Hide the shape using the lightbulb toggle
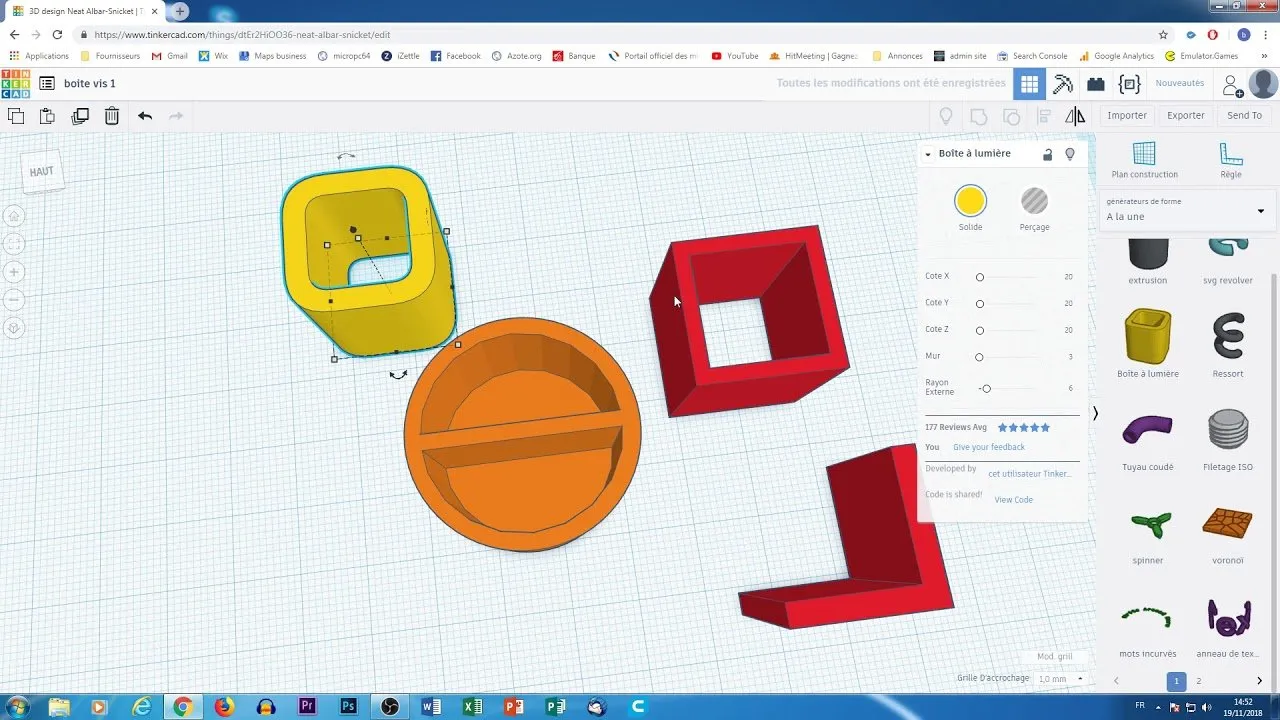 point(1070,154)
